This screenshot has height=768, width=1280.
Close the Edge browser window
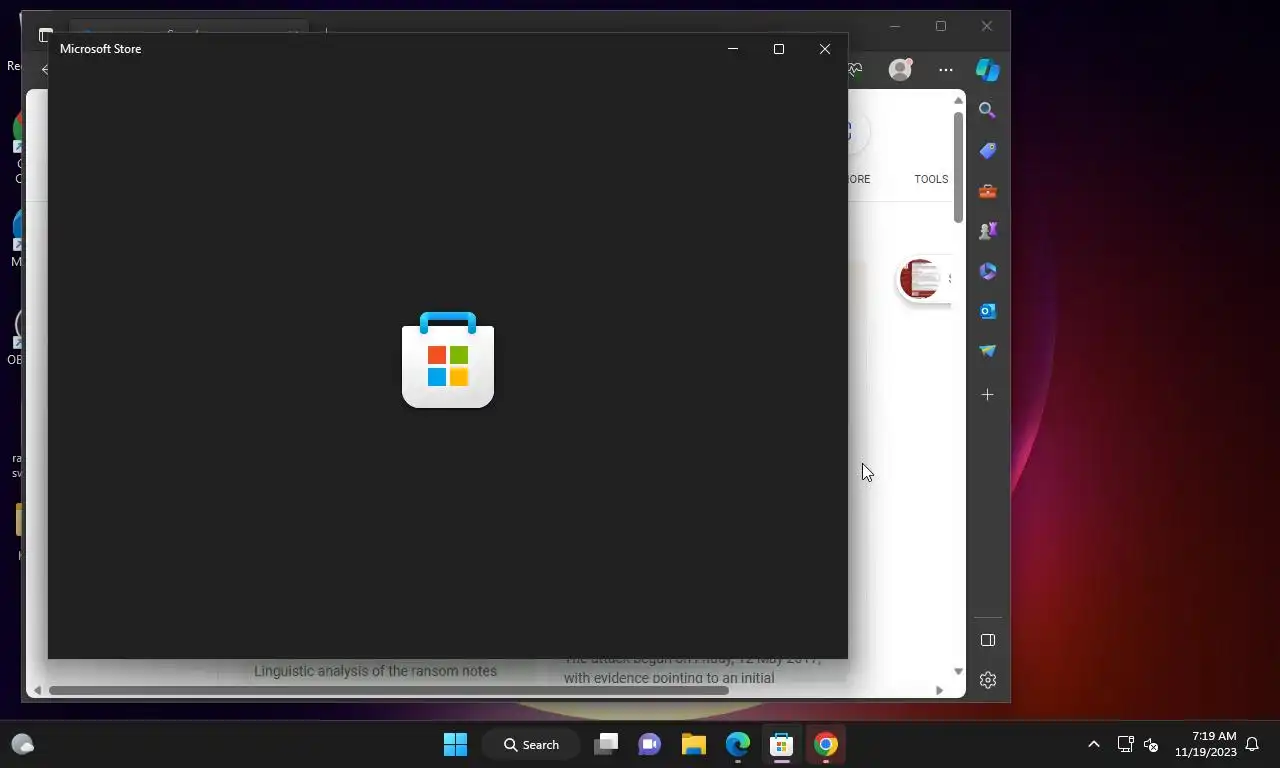tap(987, 26)
